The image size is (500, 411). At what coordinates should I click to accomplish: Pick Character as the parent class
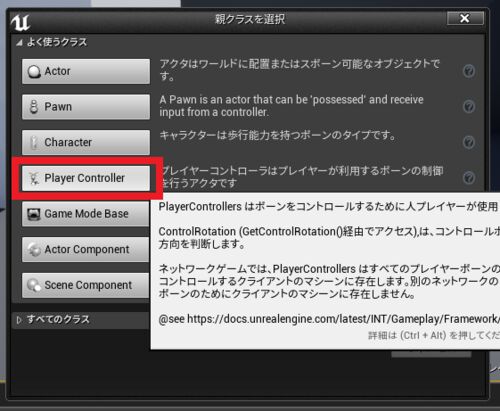[x=86, y=142]
